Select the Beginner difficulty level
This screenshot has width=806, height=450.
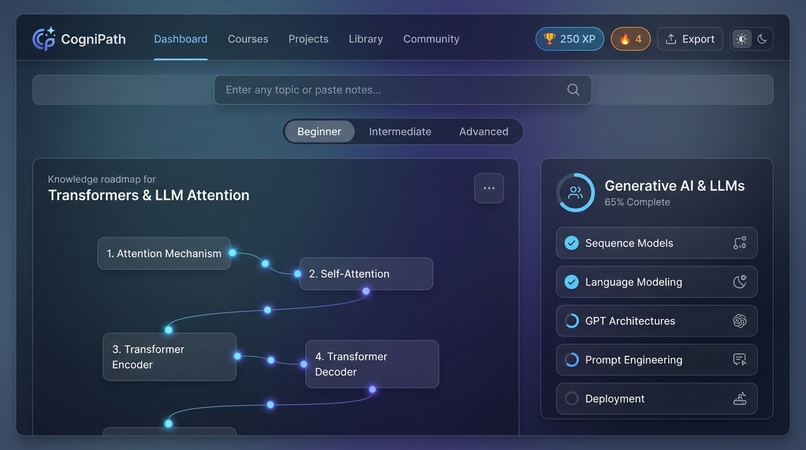(x=319, y=132)
